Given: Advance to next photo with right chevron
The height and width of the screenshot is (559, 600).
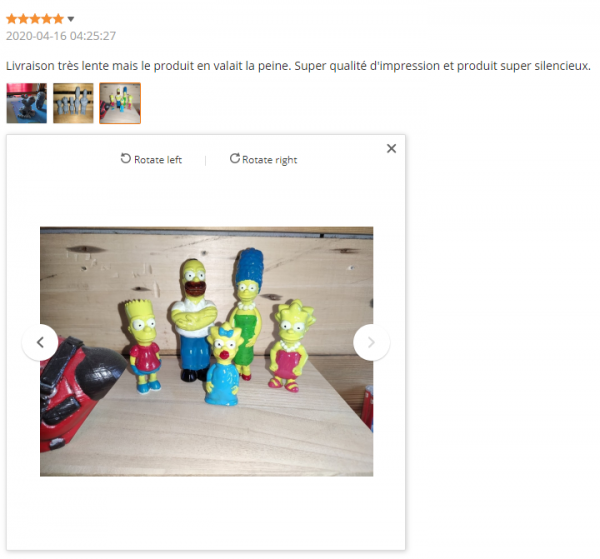Looking at the screenshot, I should point(371,342).
